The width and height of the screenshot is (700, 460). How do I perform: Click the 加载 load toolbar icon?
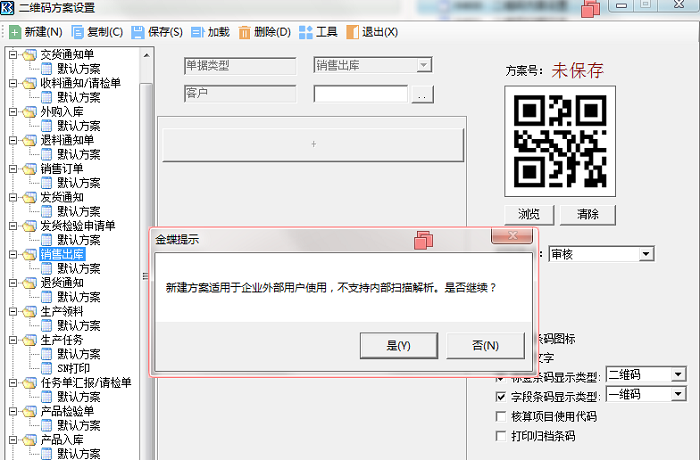pyautogui.click(x=197, y=32)
